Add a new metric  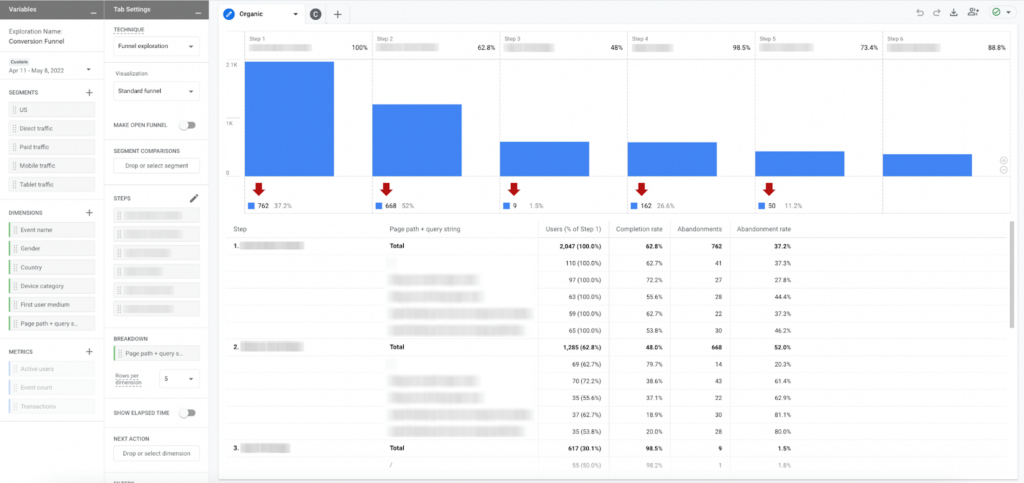click(x=89, y=352)
